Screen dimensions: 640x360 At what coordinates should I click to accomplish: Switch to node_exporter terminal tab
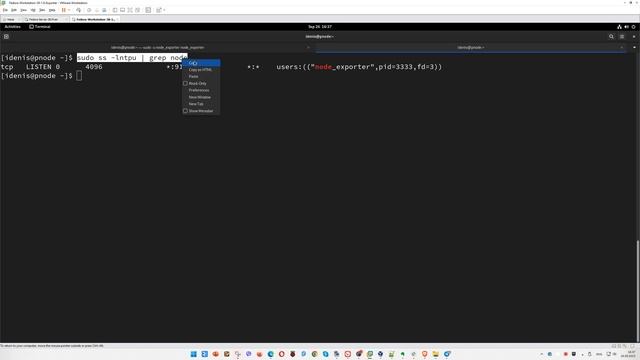[158, 47]
